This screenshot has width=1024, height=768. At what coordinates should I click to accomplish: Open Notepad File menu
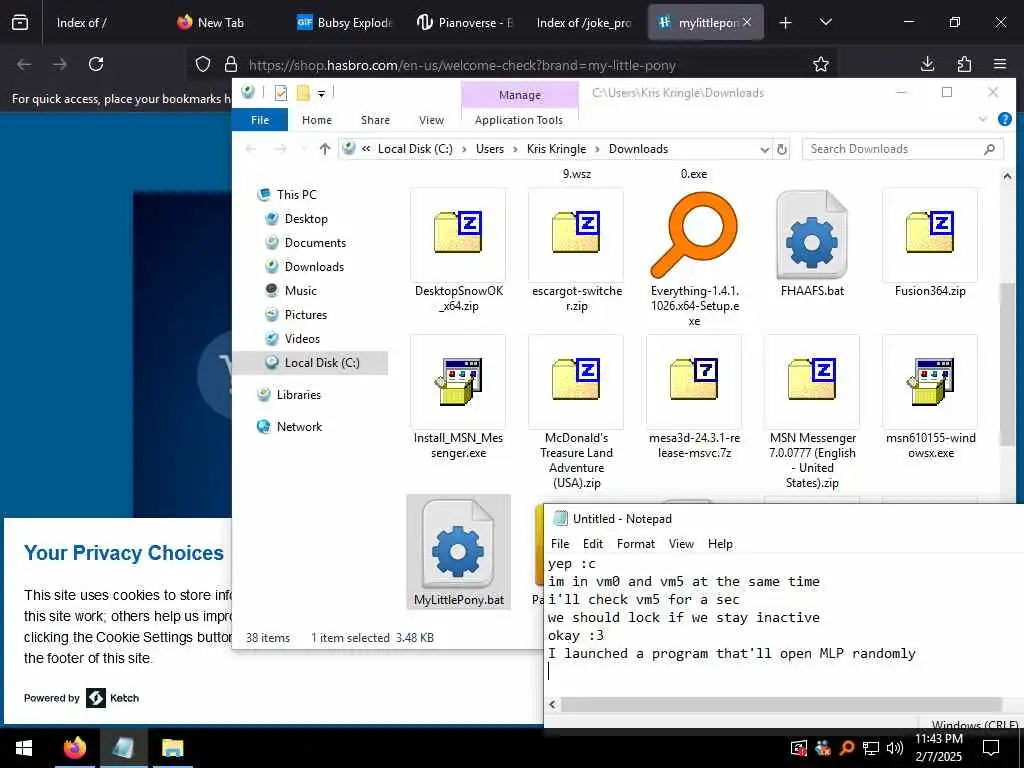(x=560, y=543)
